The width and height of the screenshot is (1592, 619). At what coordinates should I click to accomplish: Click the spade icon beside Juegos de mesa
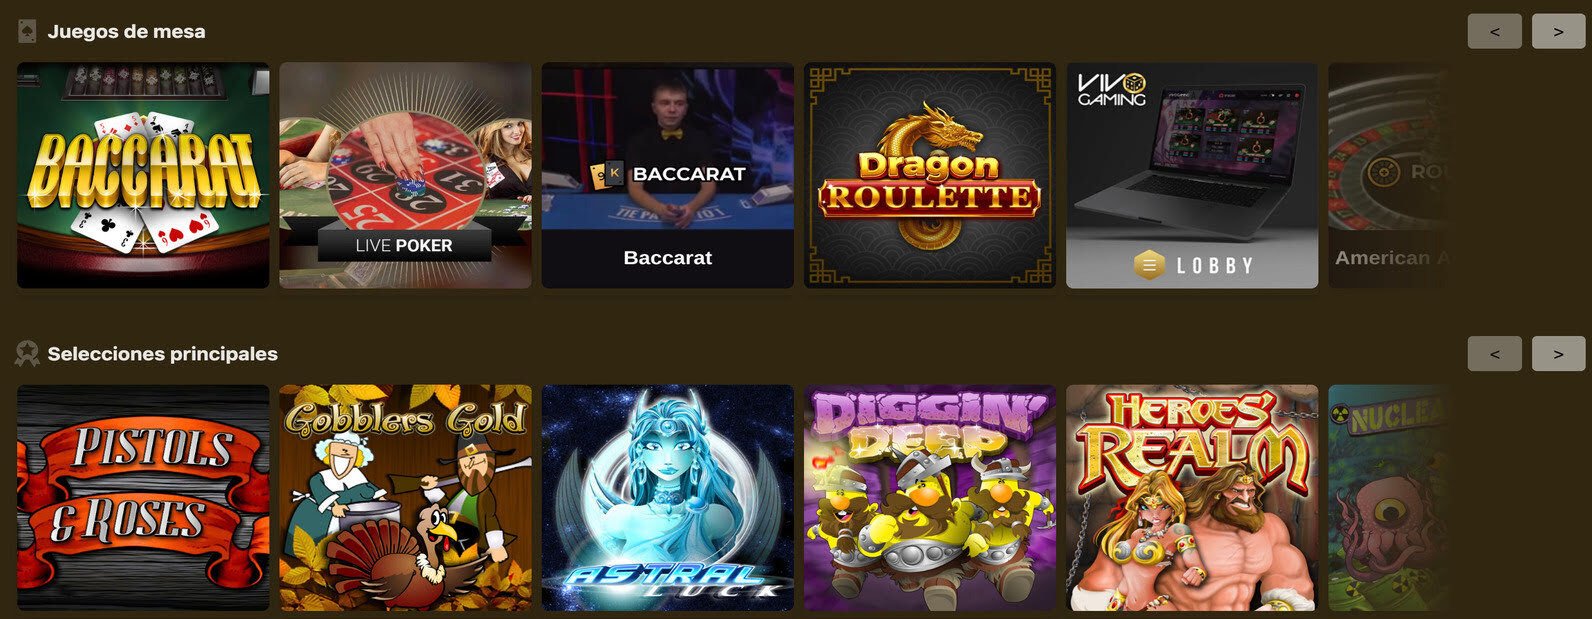click(27, 31)
